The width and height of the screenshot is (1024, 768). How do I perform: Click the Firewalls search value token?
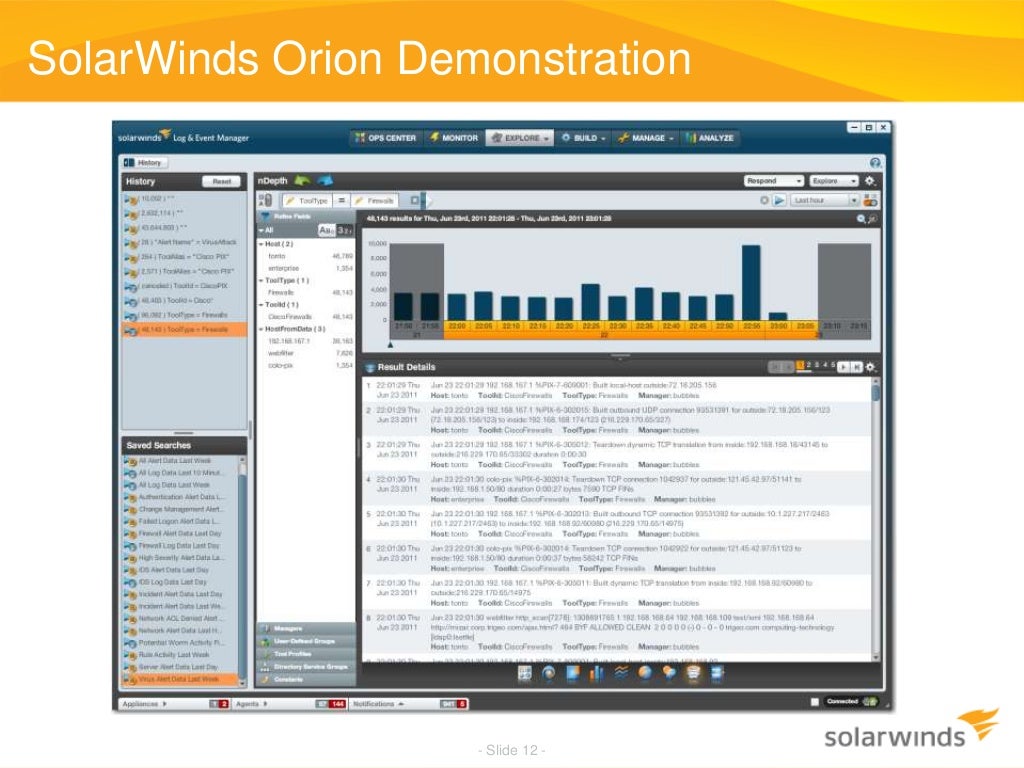coord(375,200)
